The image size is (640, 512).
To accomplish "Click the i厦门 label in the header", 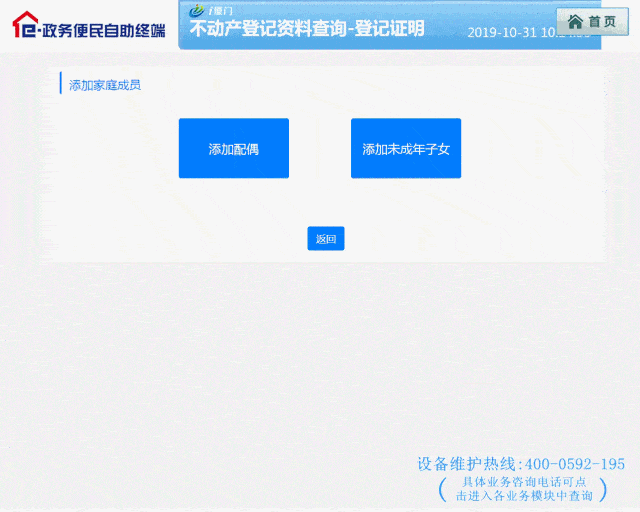I will coord(220,11).
